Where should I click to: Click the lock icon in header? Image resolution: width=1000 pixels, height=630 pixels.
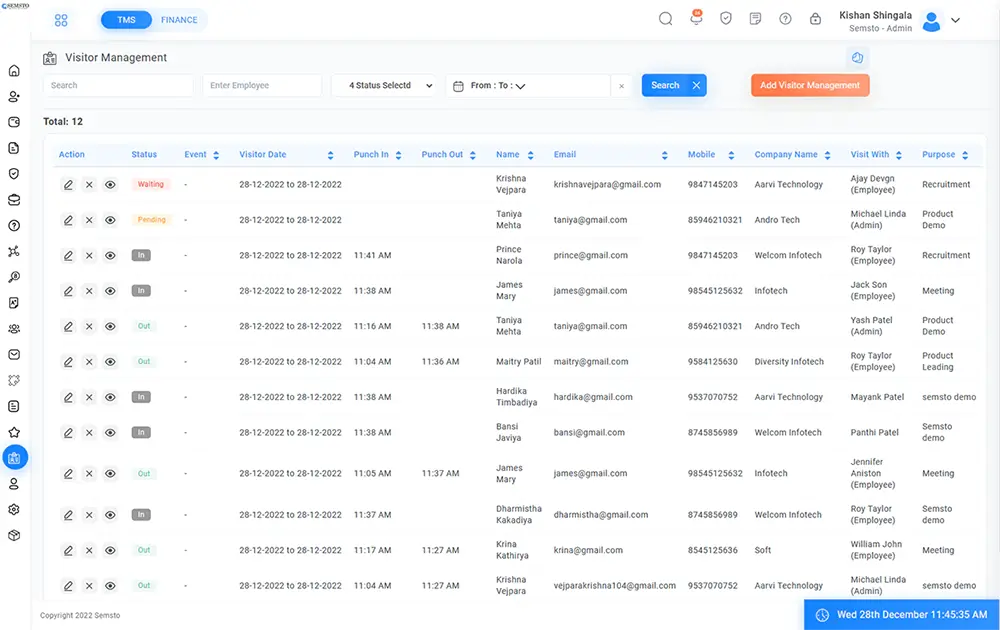[x=815, y=18]
